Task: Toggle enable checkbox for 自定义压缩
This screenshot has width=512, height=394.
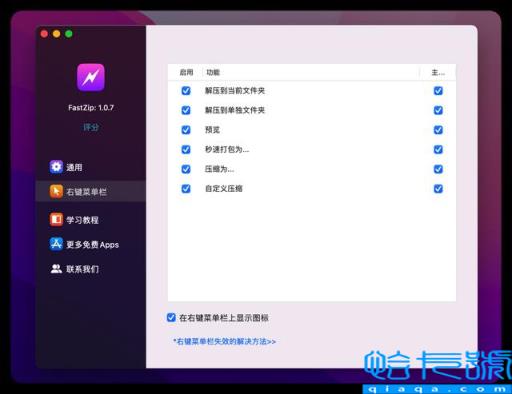Action: [186, 189]
